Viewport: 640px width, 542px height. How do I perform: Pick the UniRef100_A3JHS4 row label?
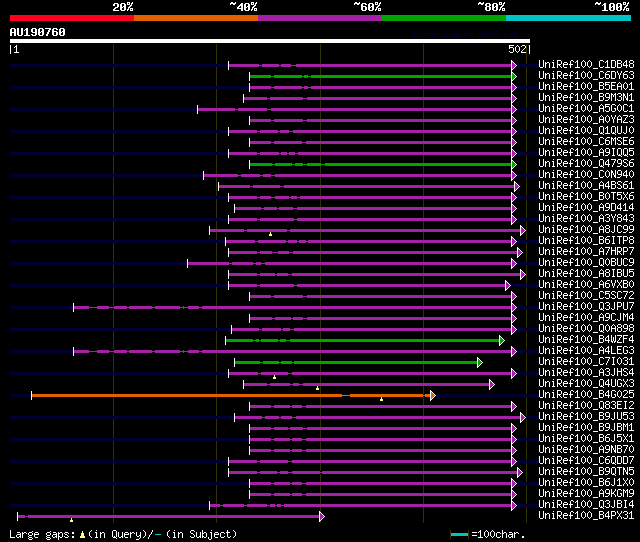[586, 373]
